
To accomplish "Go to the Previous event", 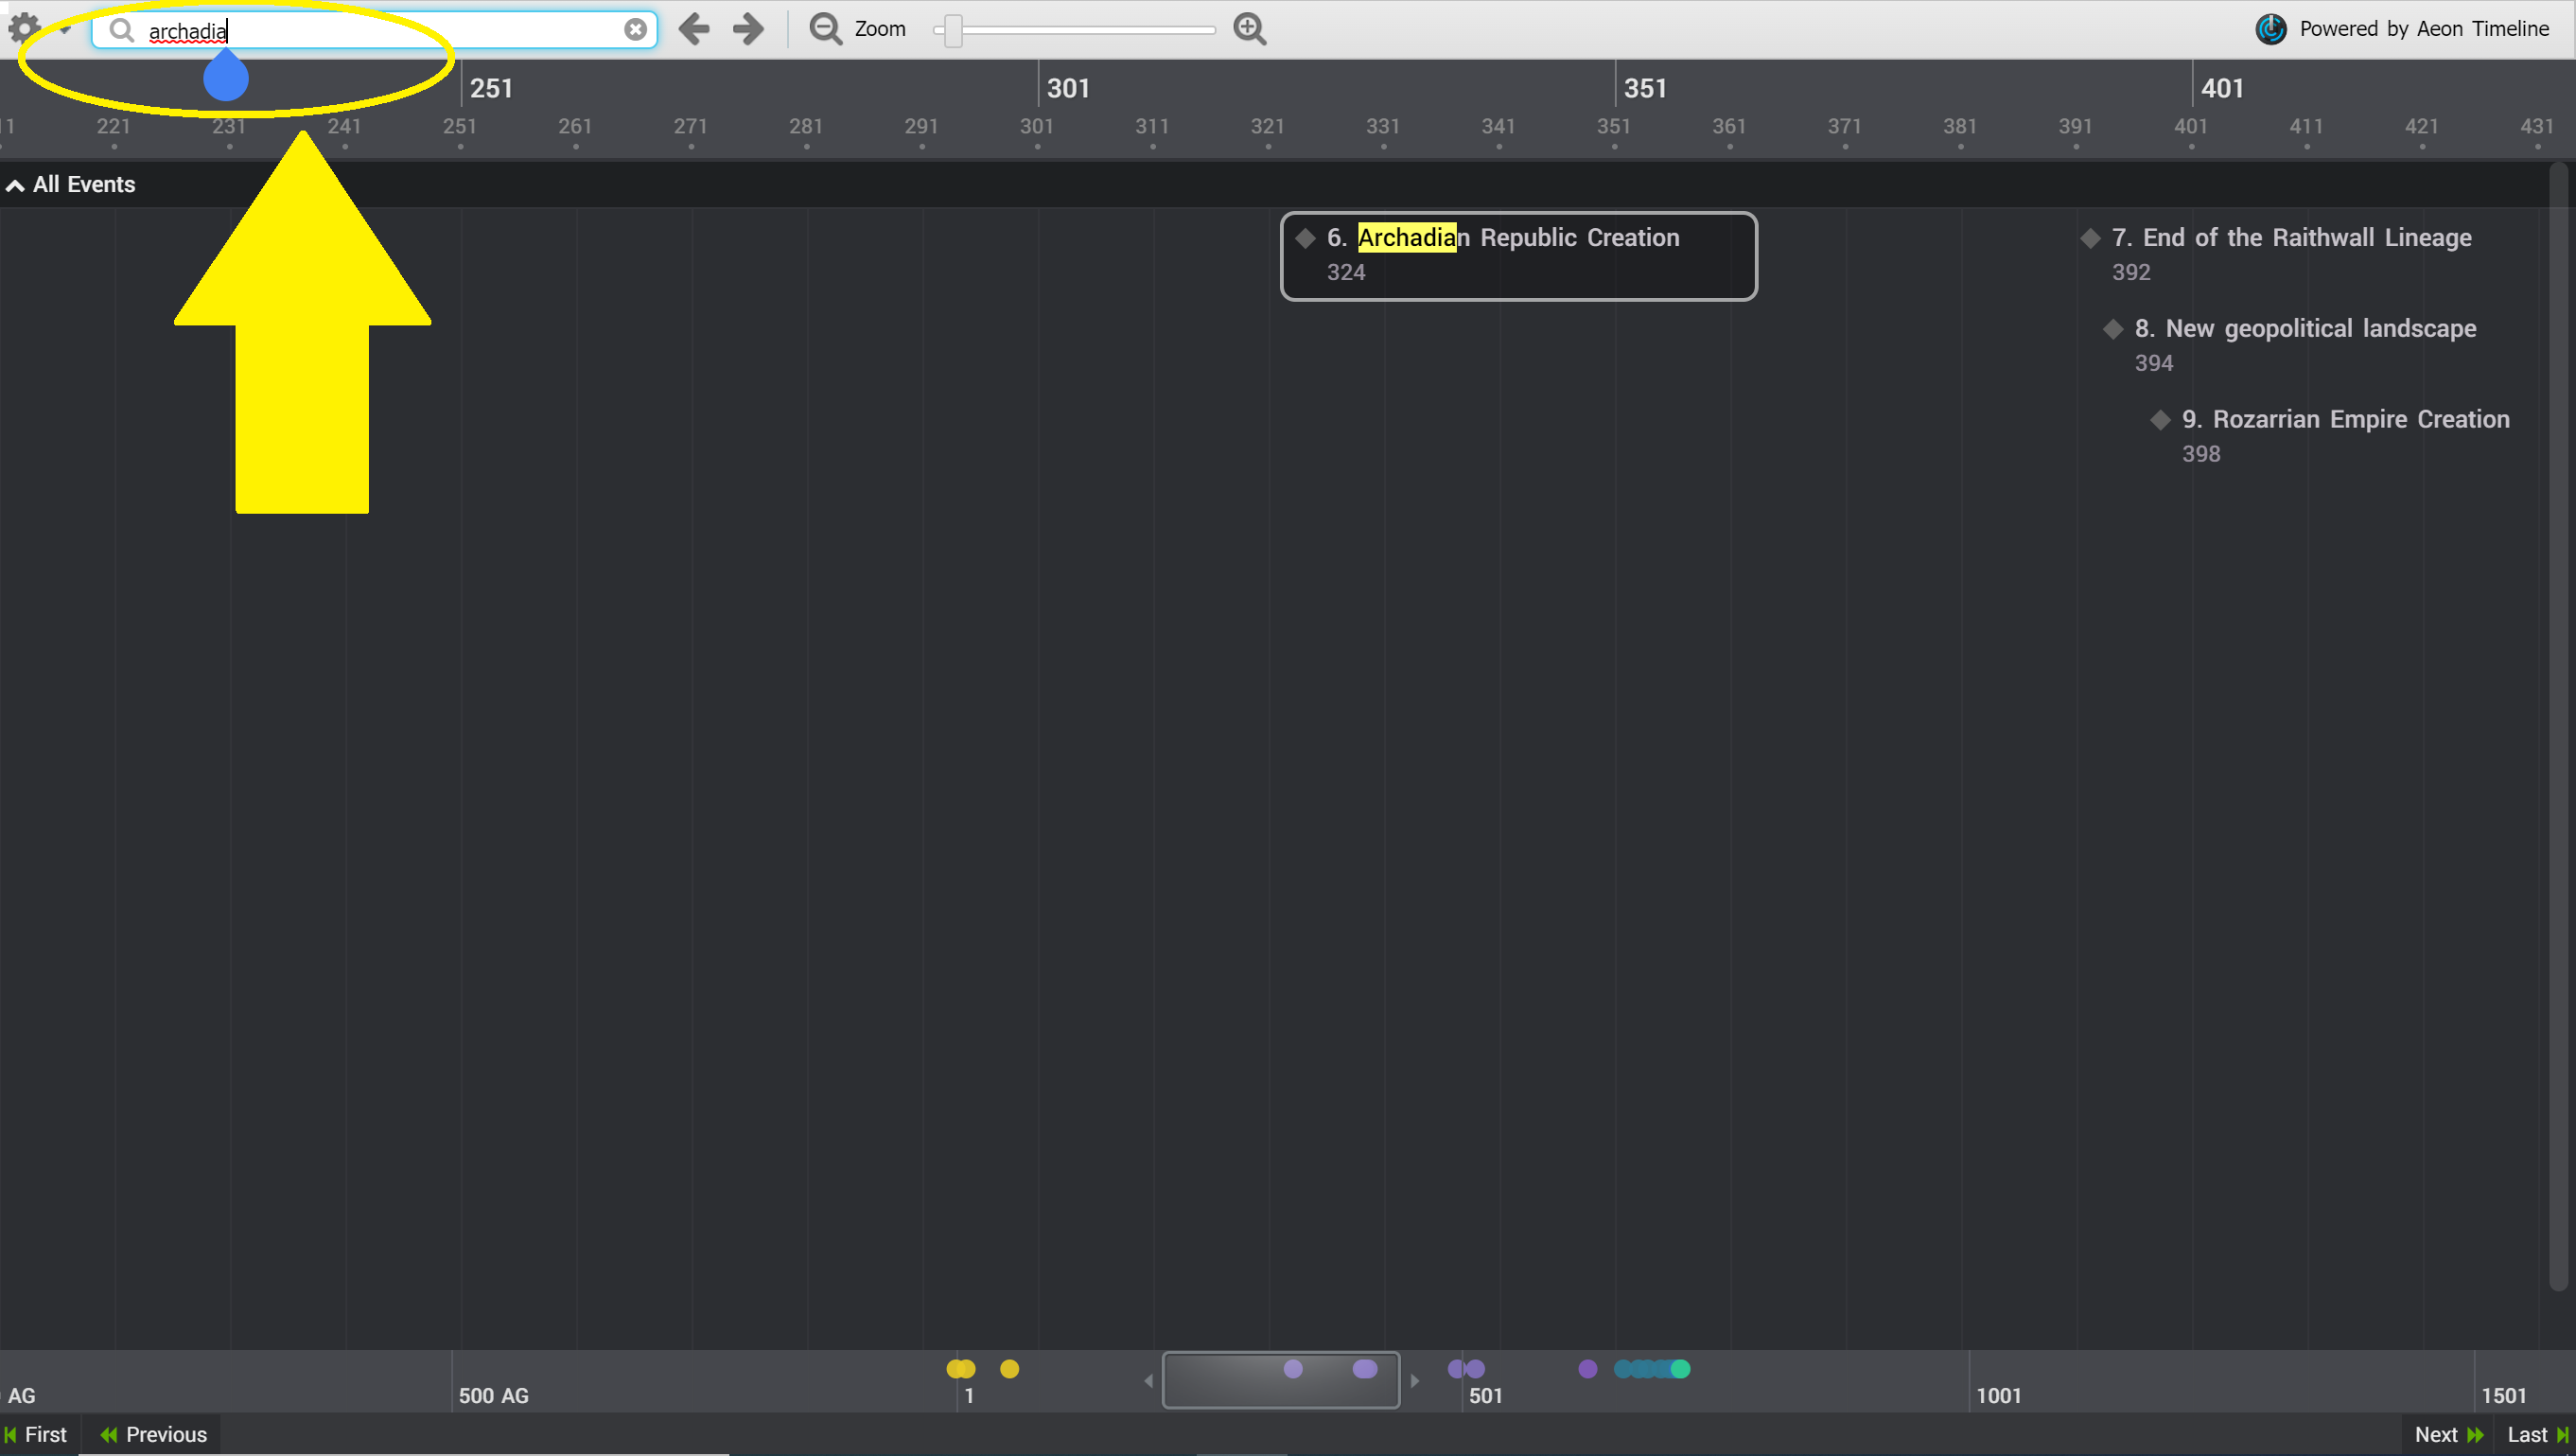I will click(153, 1434).
